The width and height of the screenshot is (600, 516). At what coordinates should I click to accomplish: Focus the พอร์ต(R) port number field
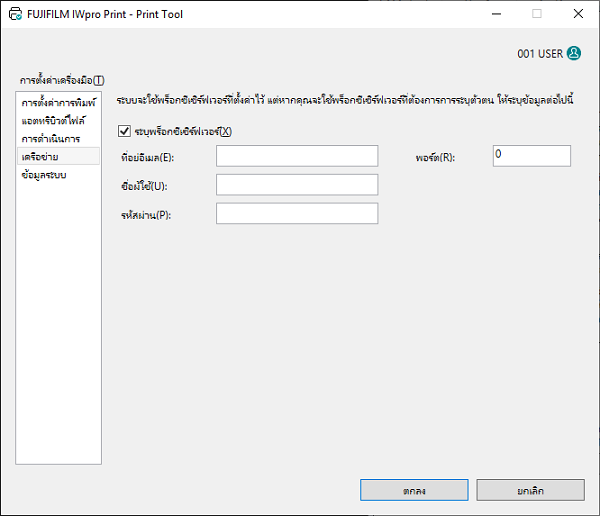[x=531, y=155]
